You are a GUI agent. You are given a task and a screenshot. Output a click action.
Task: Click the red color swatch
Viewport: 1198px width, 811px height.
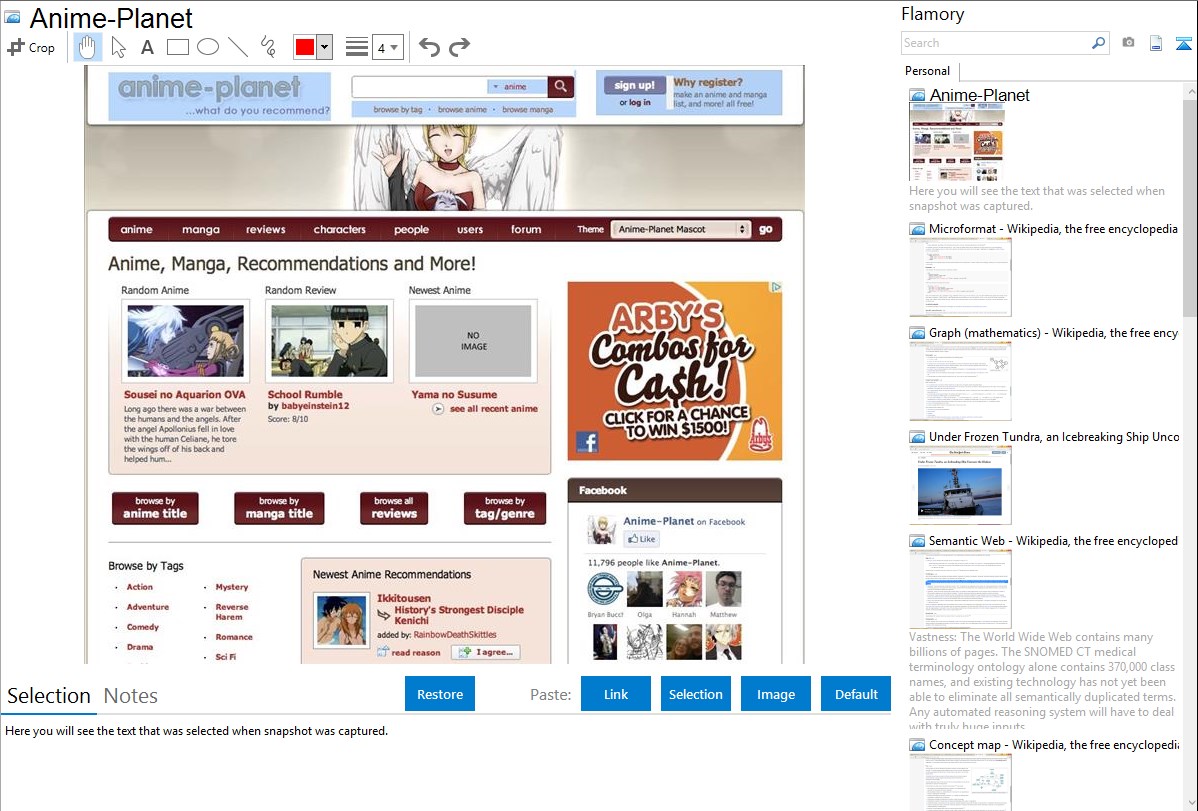point(304,47)
